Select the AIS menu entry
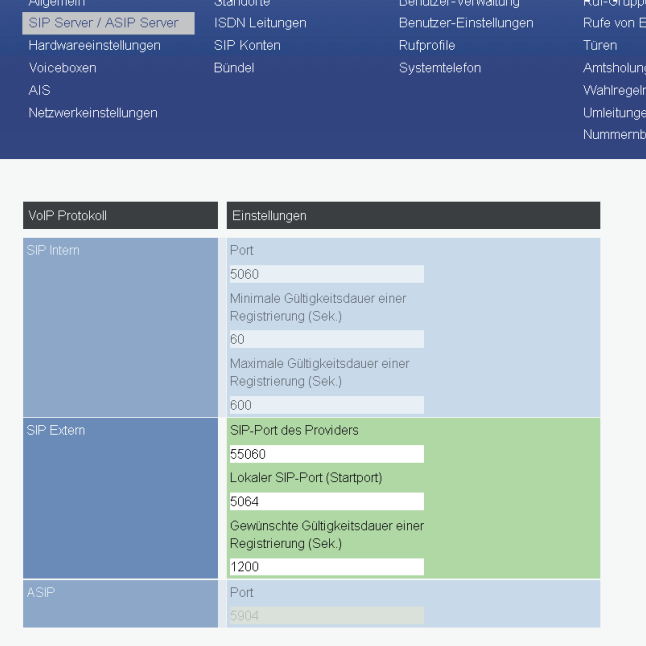 39,91
